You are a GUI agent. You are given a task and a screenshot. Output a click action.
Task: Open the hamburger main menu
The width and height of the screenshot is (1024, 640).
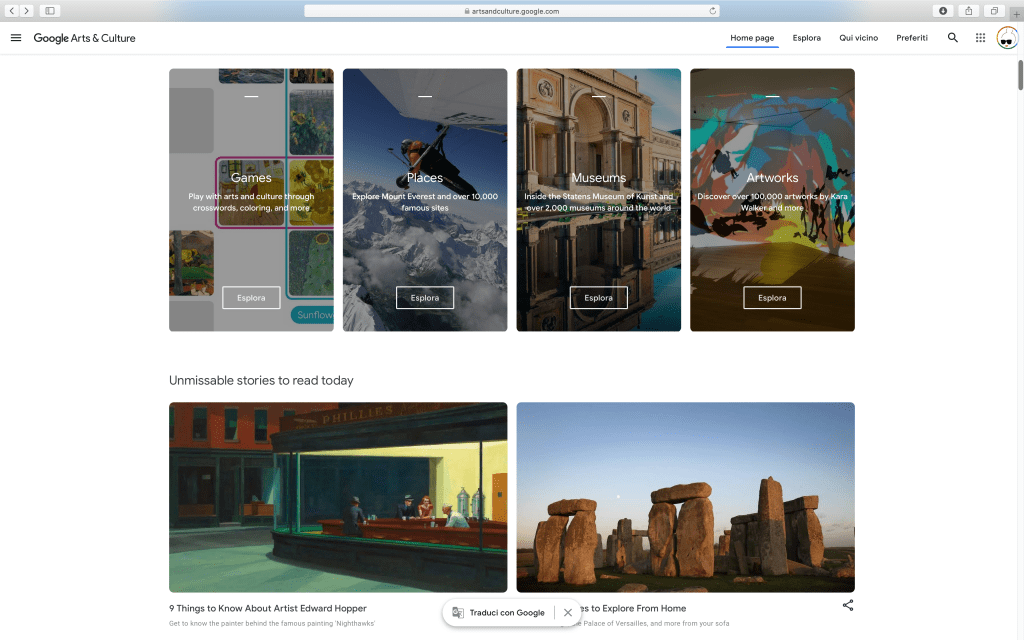16,38
